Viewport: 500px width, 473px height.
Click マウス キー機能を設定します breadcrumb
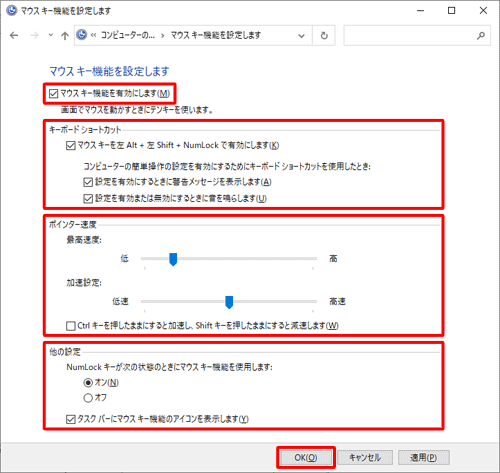coord(216,35)
